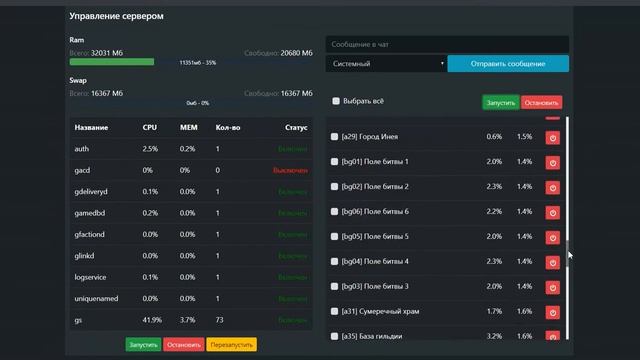The image size is (640, 360).
Task: Click the Управление сервером heading
Action: tap(116, 16)
